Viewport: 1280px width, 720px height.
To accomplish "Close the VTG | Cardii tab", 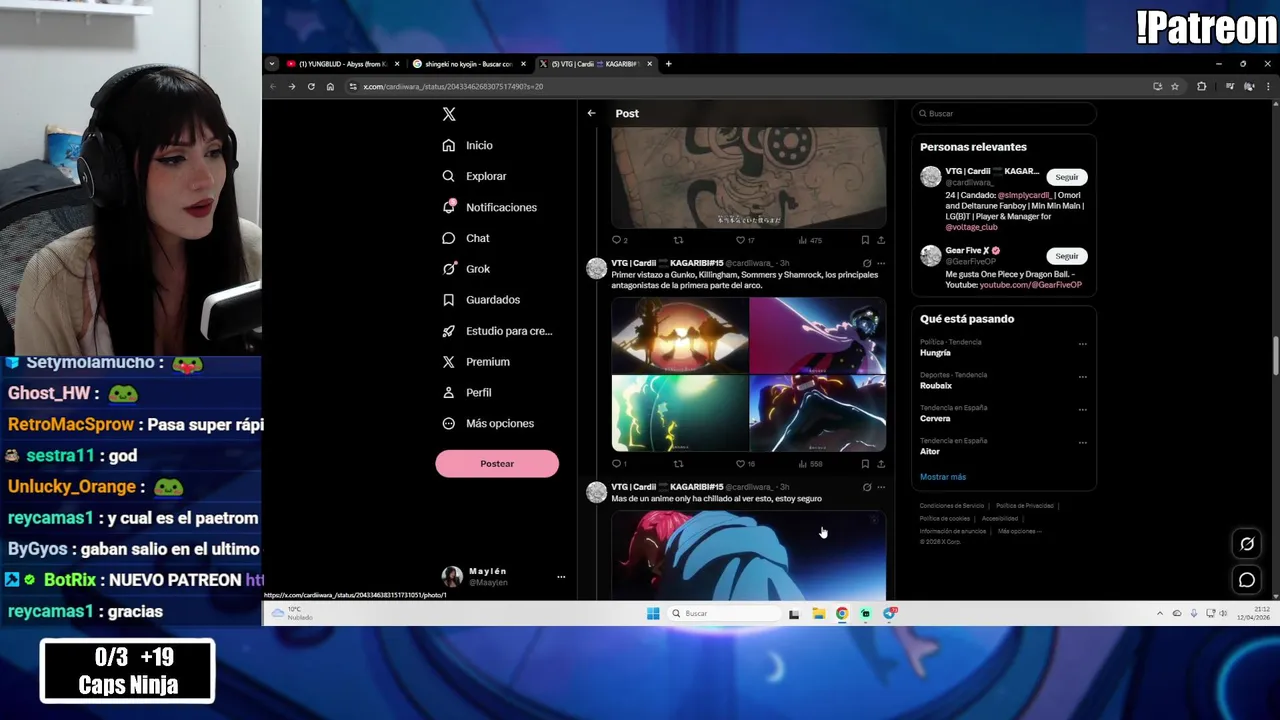I will pos(649,64).
